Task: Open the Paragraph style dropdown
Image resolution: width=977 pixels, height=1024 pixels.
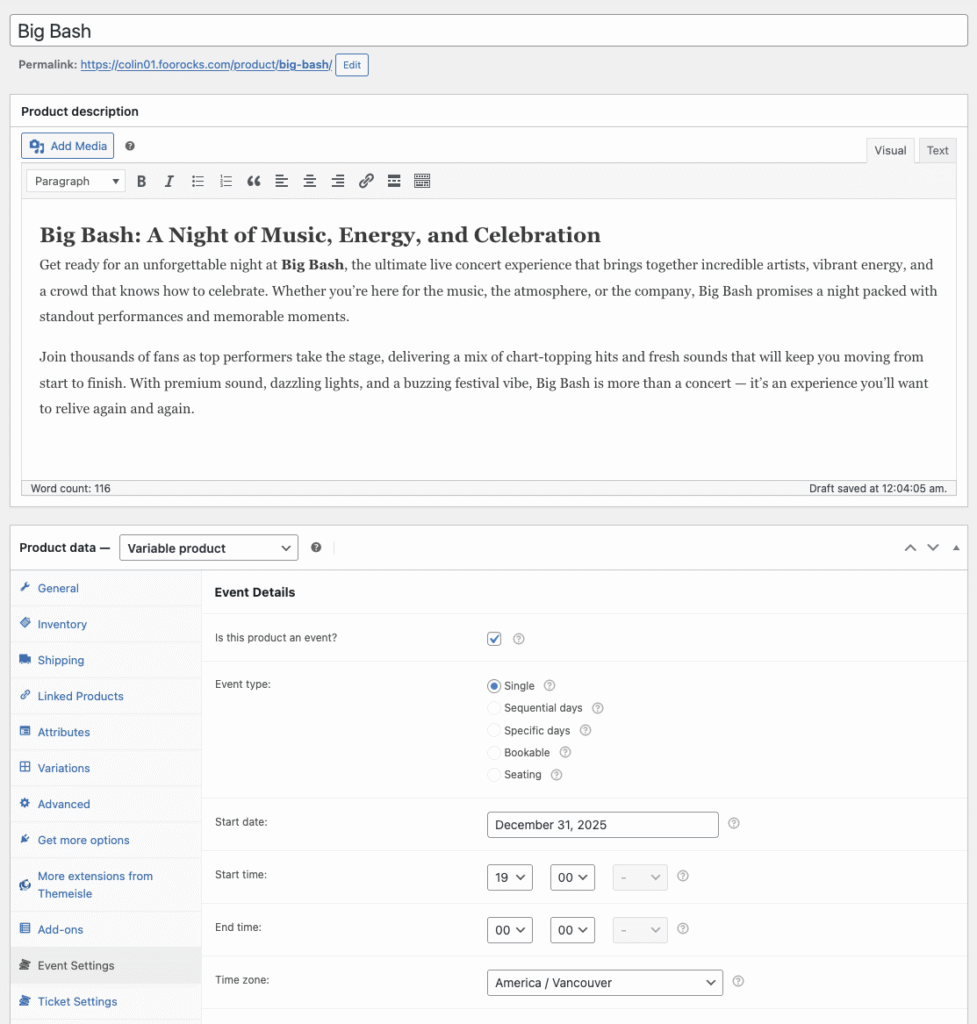Action: coord(75,181)
